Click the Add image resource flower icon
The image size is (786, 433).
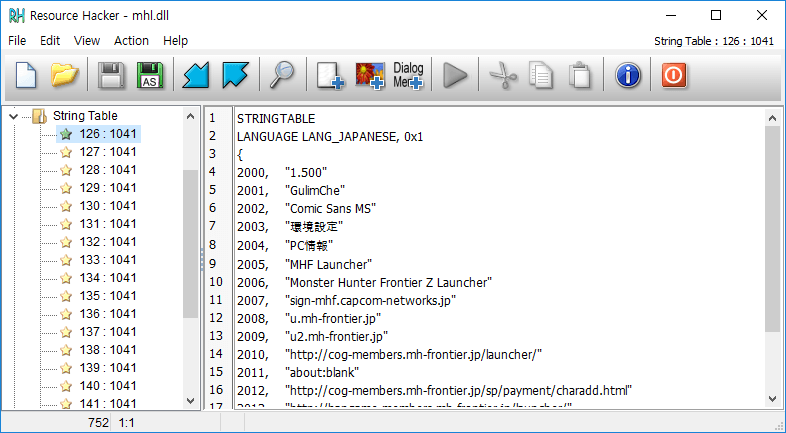pos(370,75)
